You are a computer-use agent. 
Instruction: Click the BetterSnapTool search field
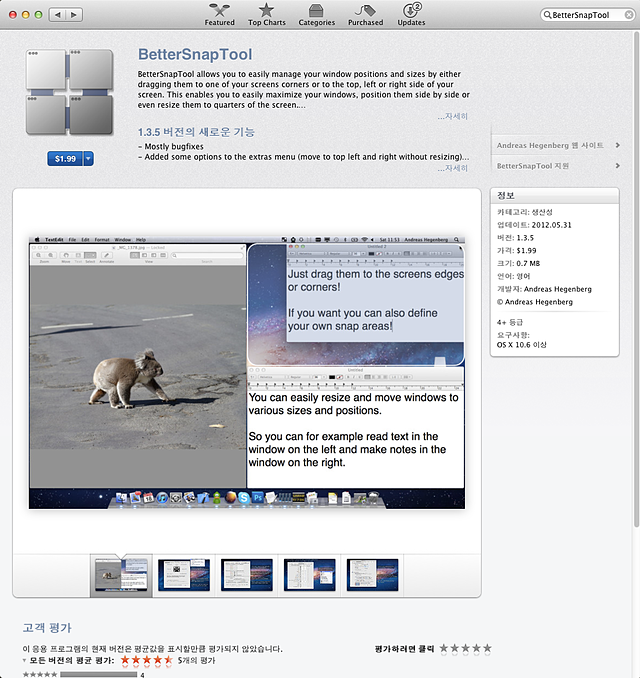(587, 15)
